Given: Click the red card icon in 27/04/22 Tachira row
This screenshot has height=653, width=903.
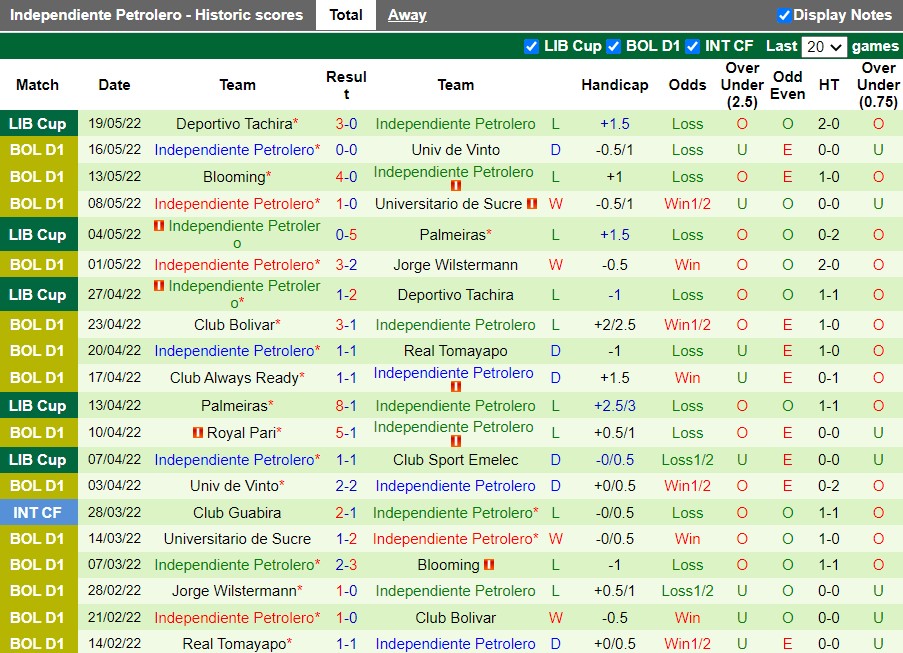Looking at the screenshot, I should point(159,286).
